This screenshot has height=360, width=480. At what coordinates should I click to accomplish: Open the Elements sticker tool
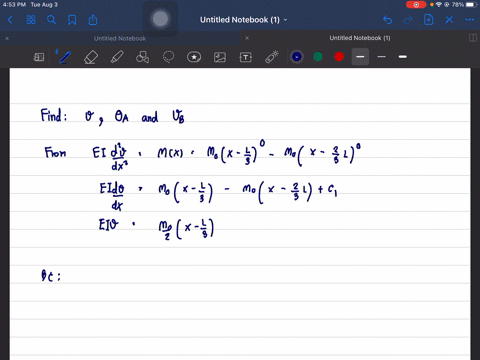(194, 57)
